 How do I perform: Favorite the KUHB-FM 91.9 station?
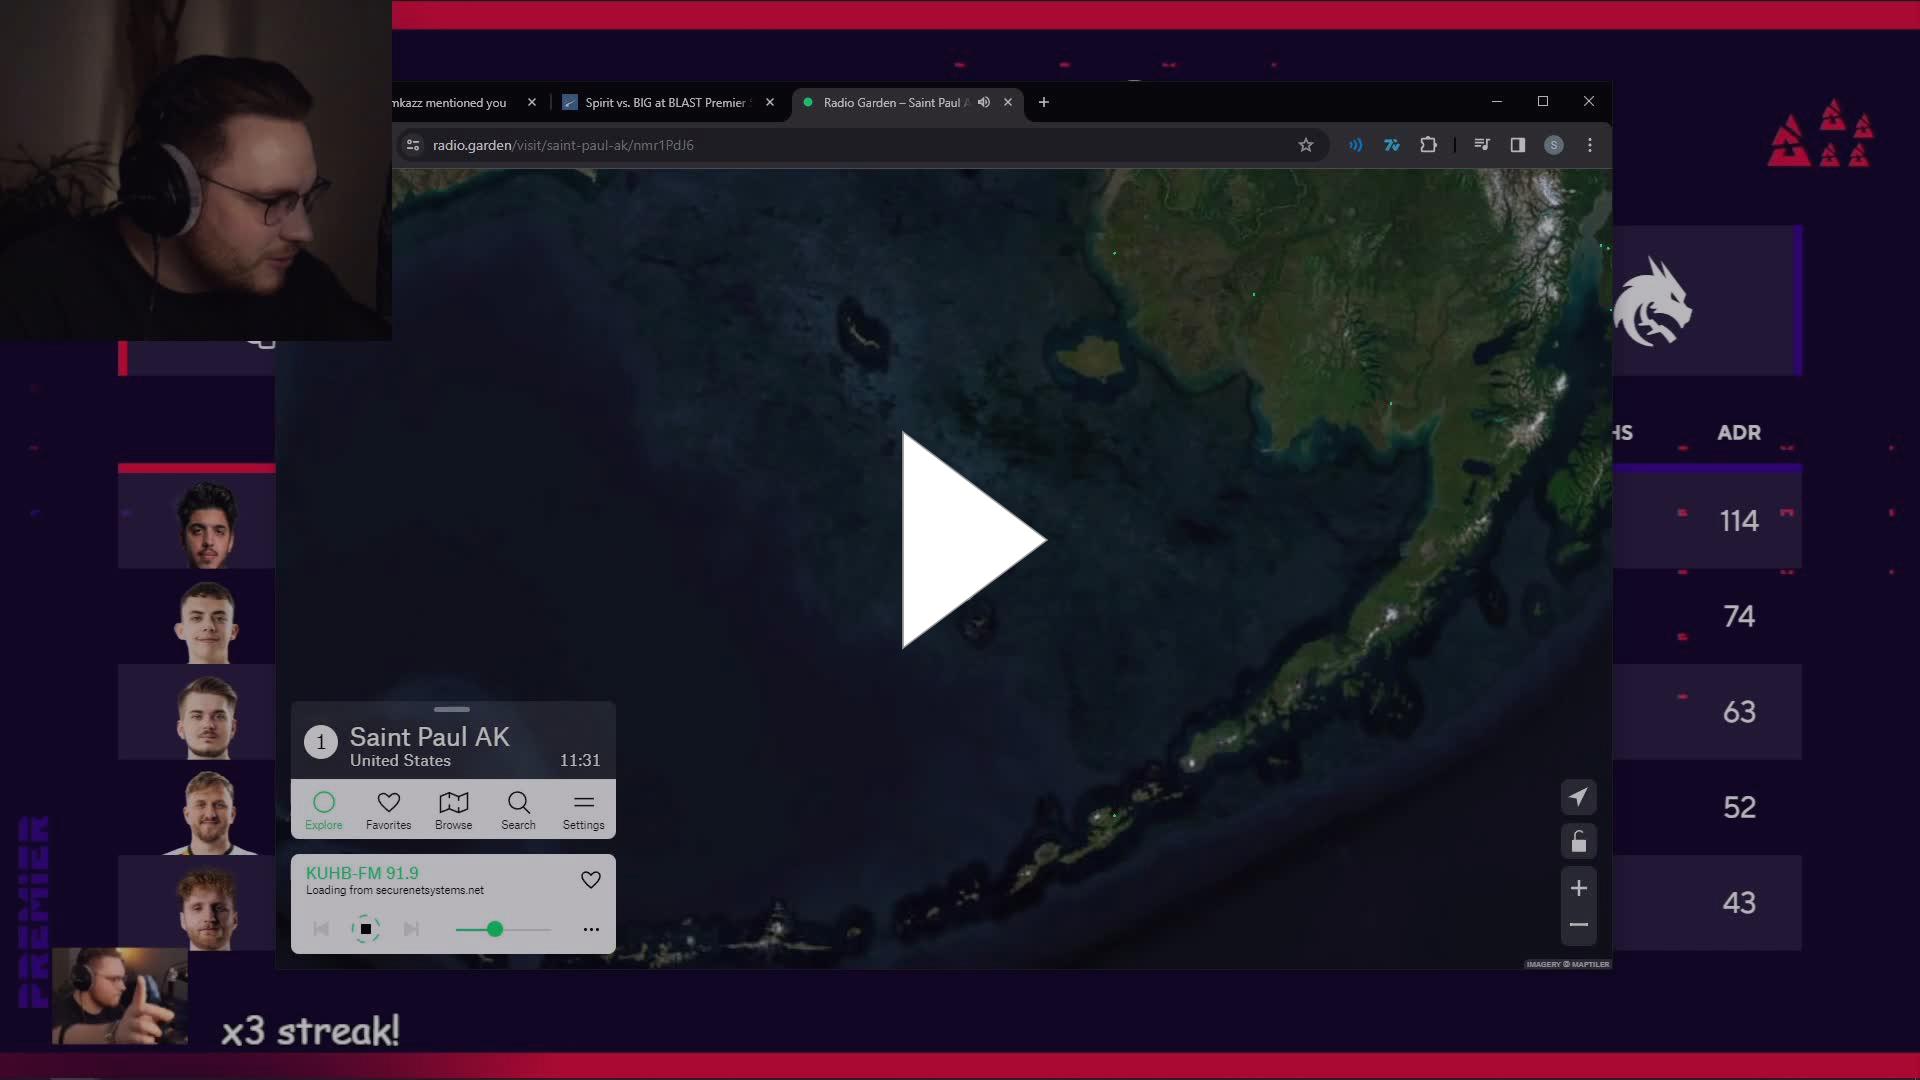[591, 879]
